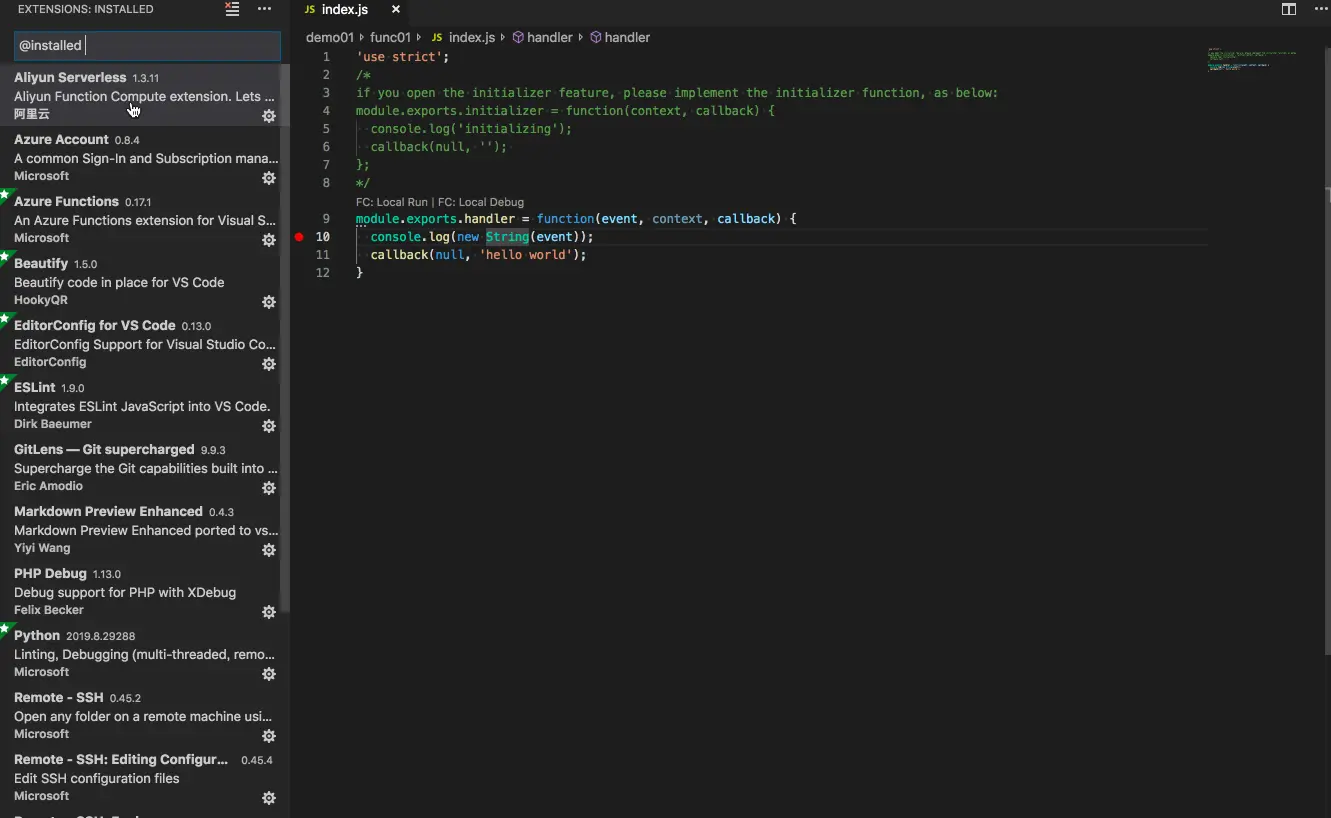Screen dimensions: 1331x818
Task: Open the demo01 breadcrumb
Action: pyautogui.click(x=330, y=37)
